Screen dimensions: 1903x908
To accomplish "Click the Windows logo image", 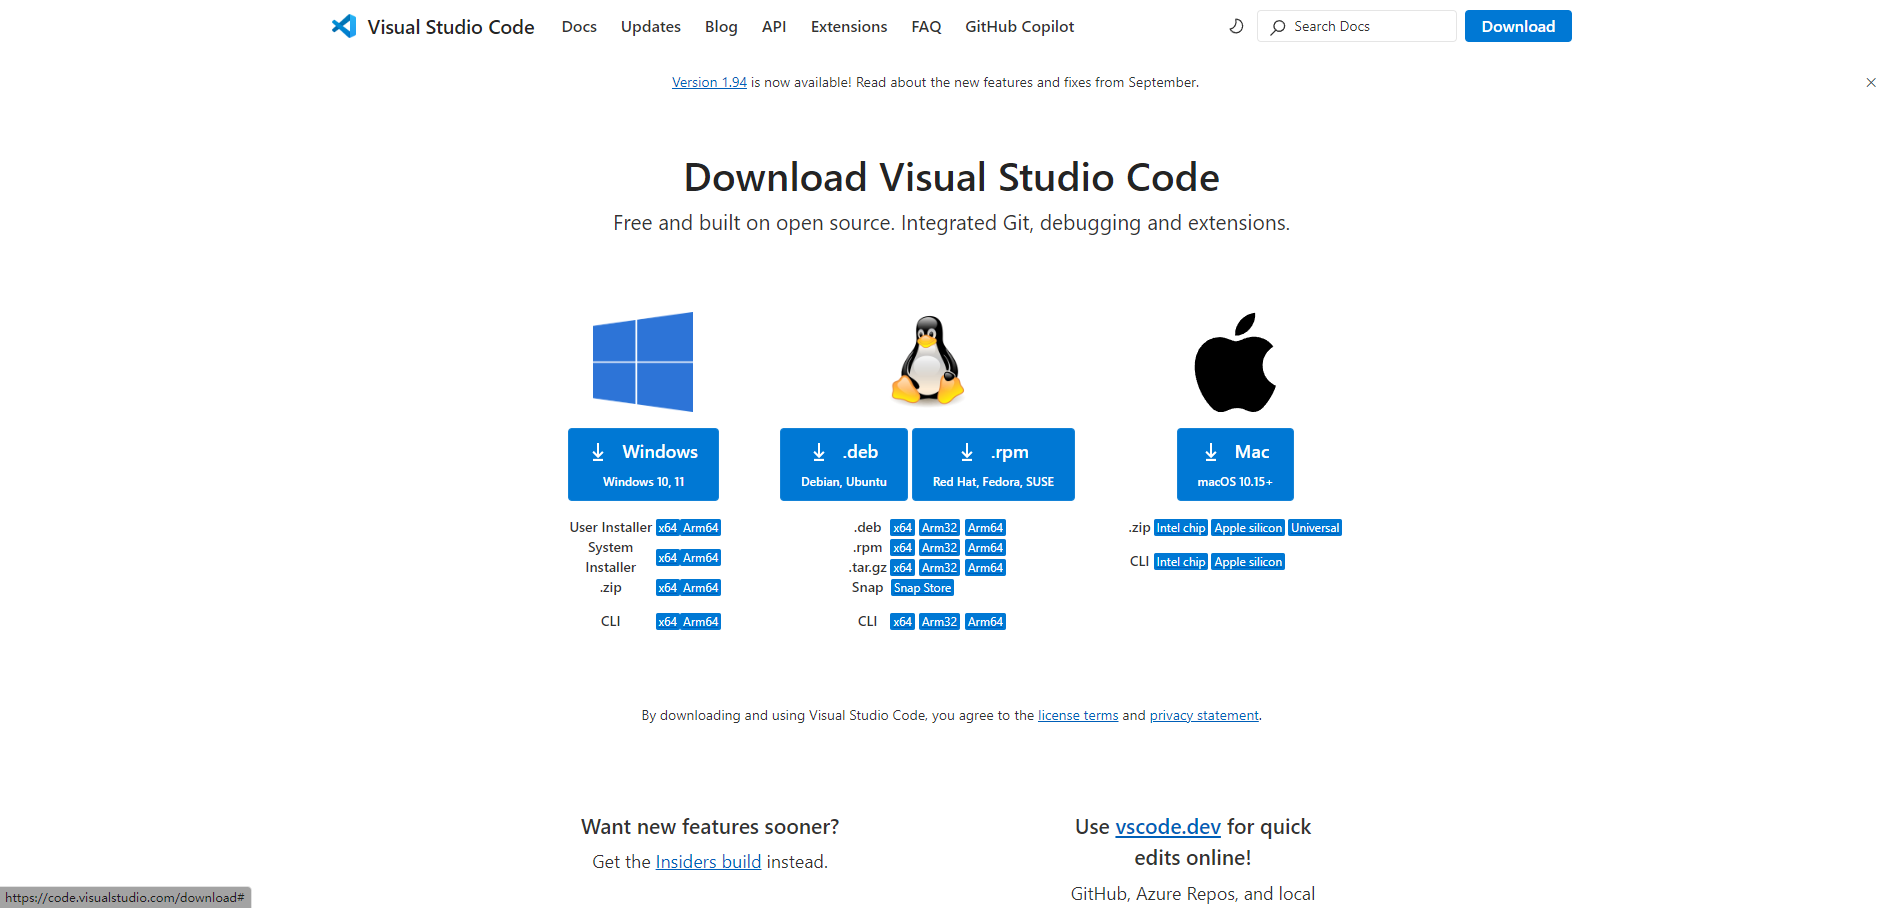I will click(x=643, y=362).
